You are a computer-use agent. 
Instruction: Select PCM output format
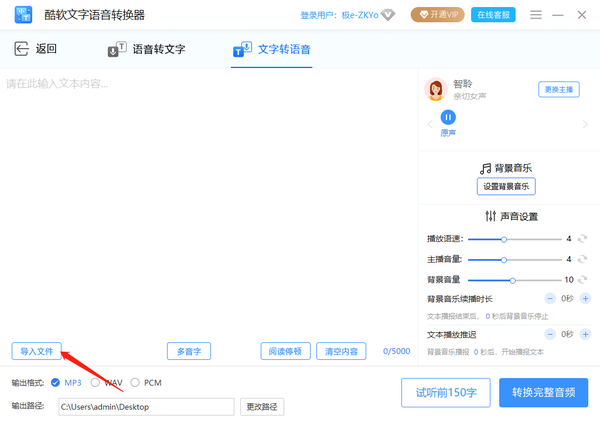[x=135, y=383]
